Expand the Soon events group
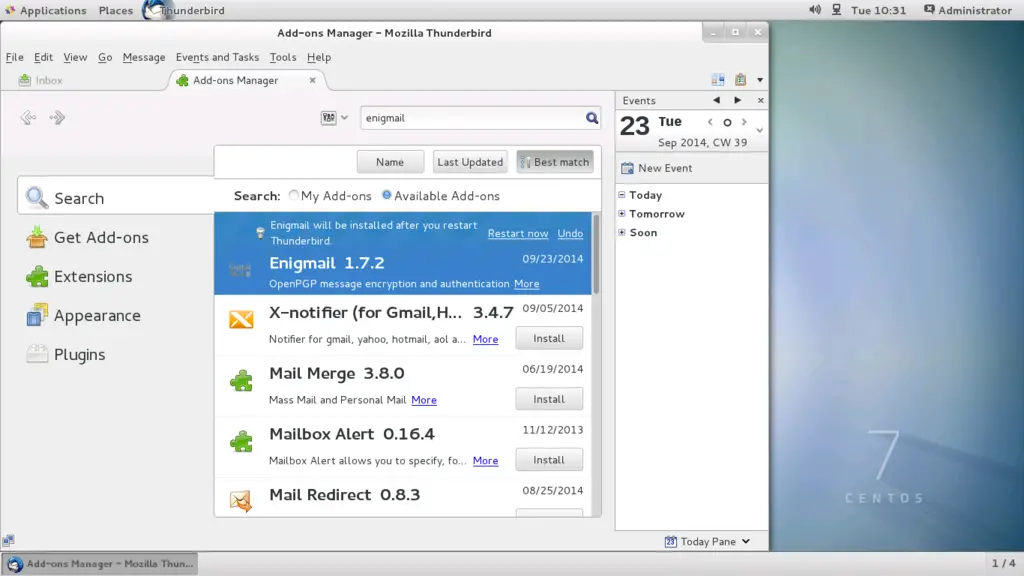 (622, 232)
